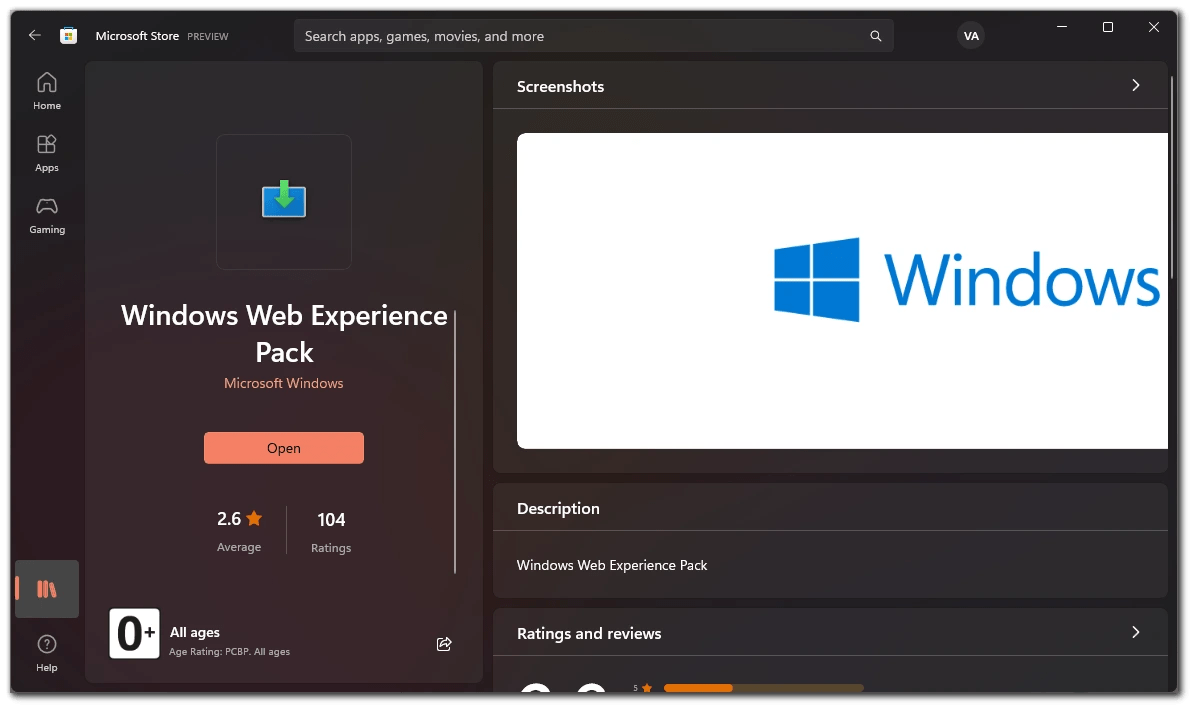Minimize the Microsoft Store window
This screenshot has height=711, width=1196.
[1062, 27]
